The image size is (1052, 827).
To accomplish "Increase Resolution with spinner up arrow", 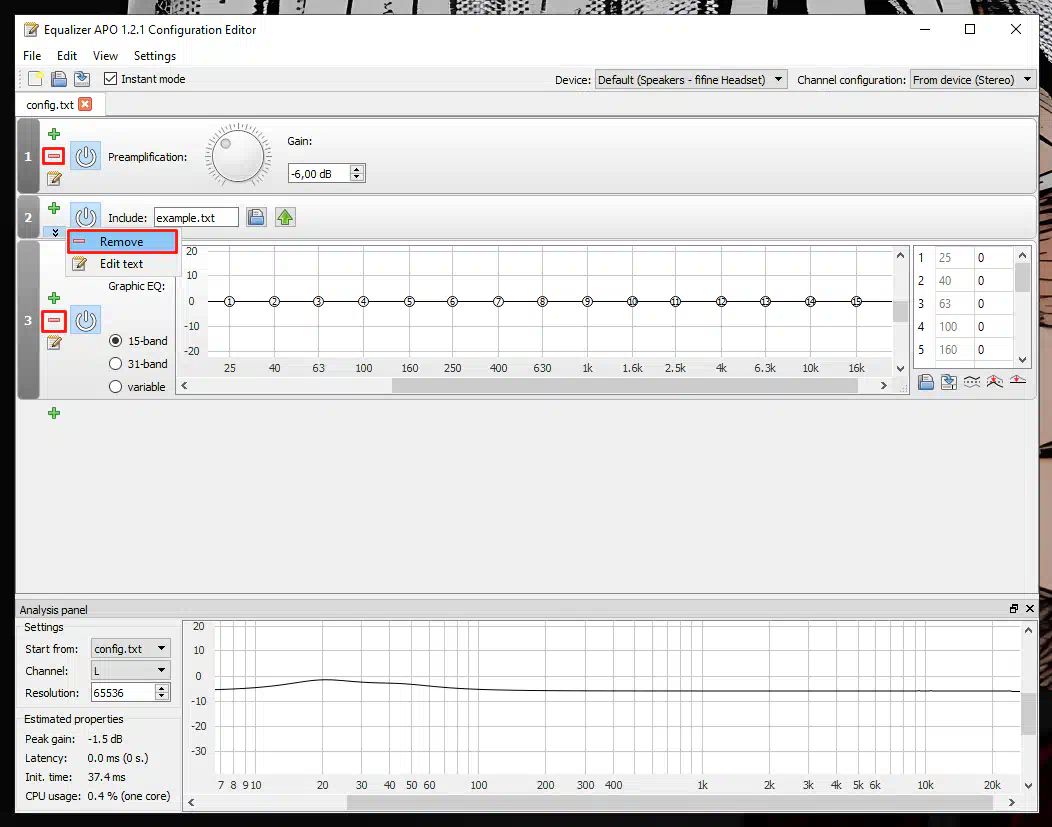I will point(162,688).
